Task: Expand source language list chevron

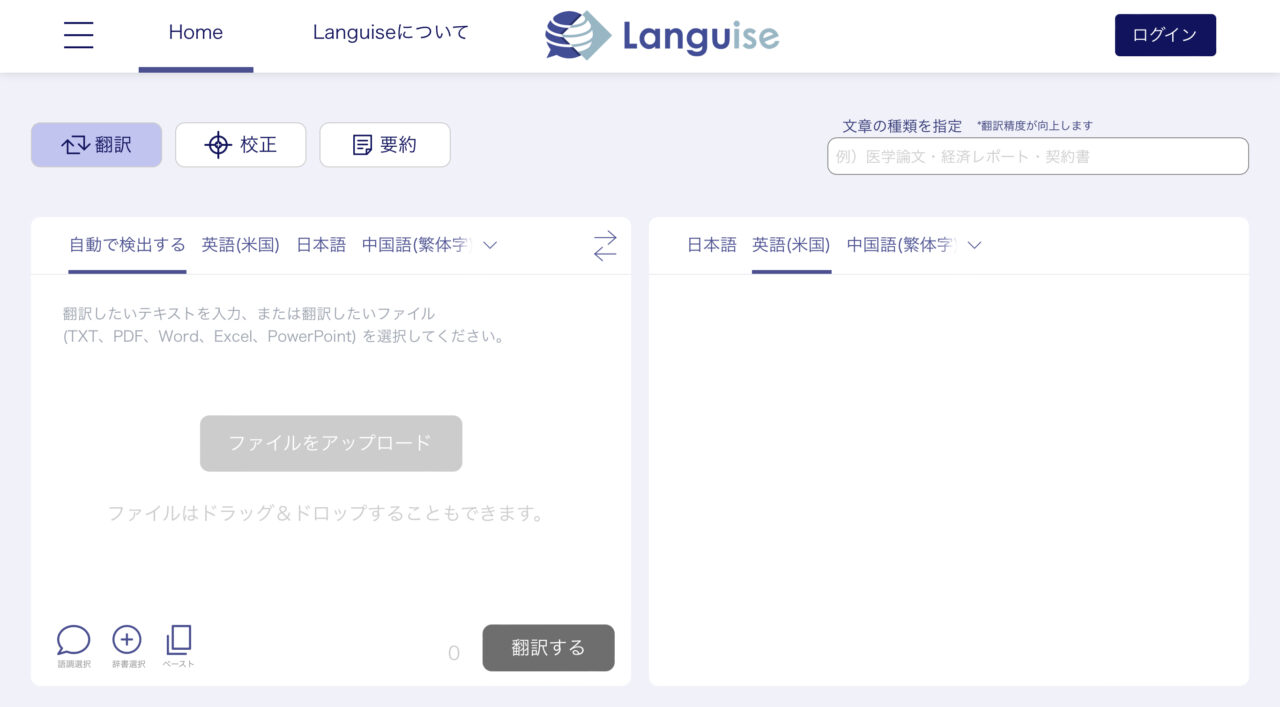Action: [x=489, y=245]
